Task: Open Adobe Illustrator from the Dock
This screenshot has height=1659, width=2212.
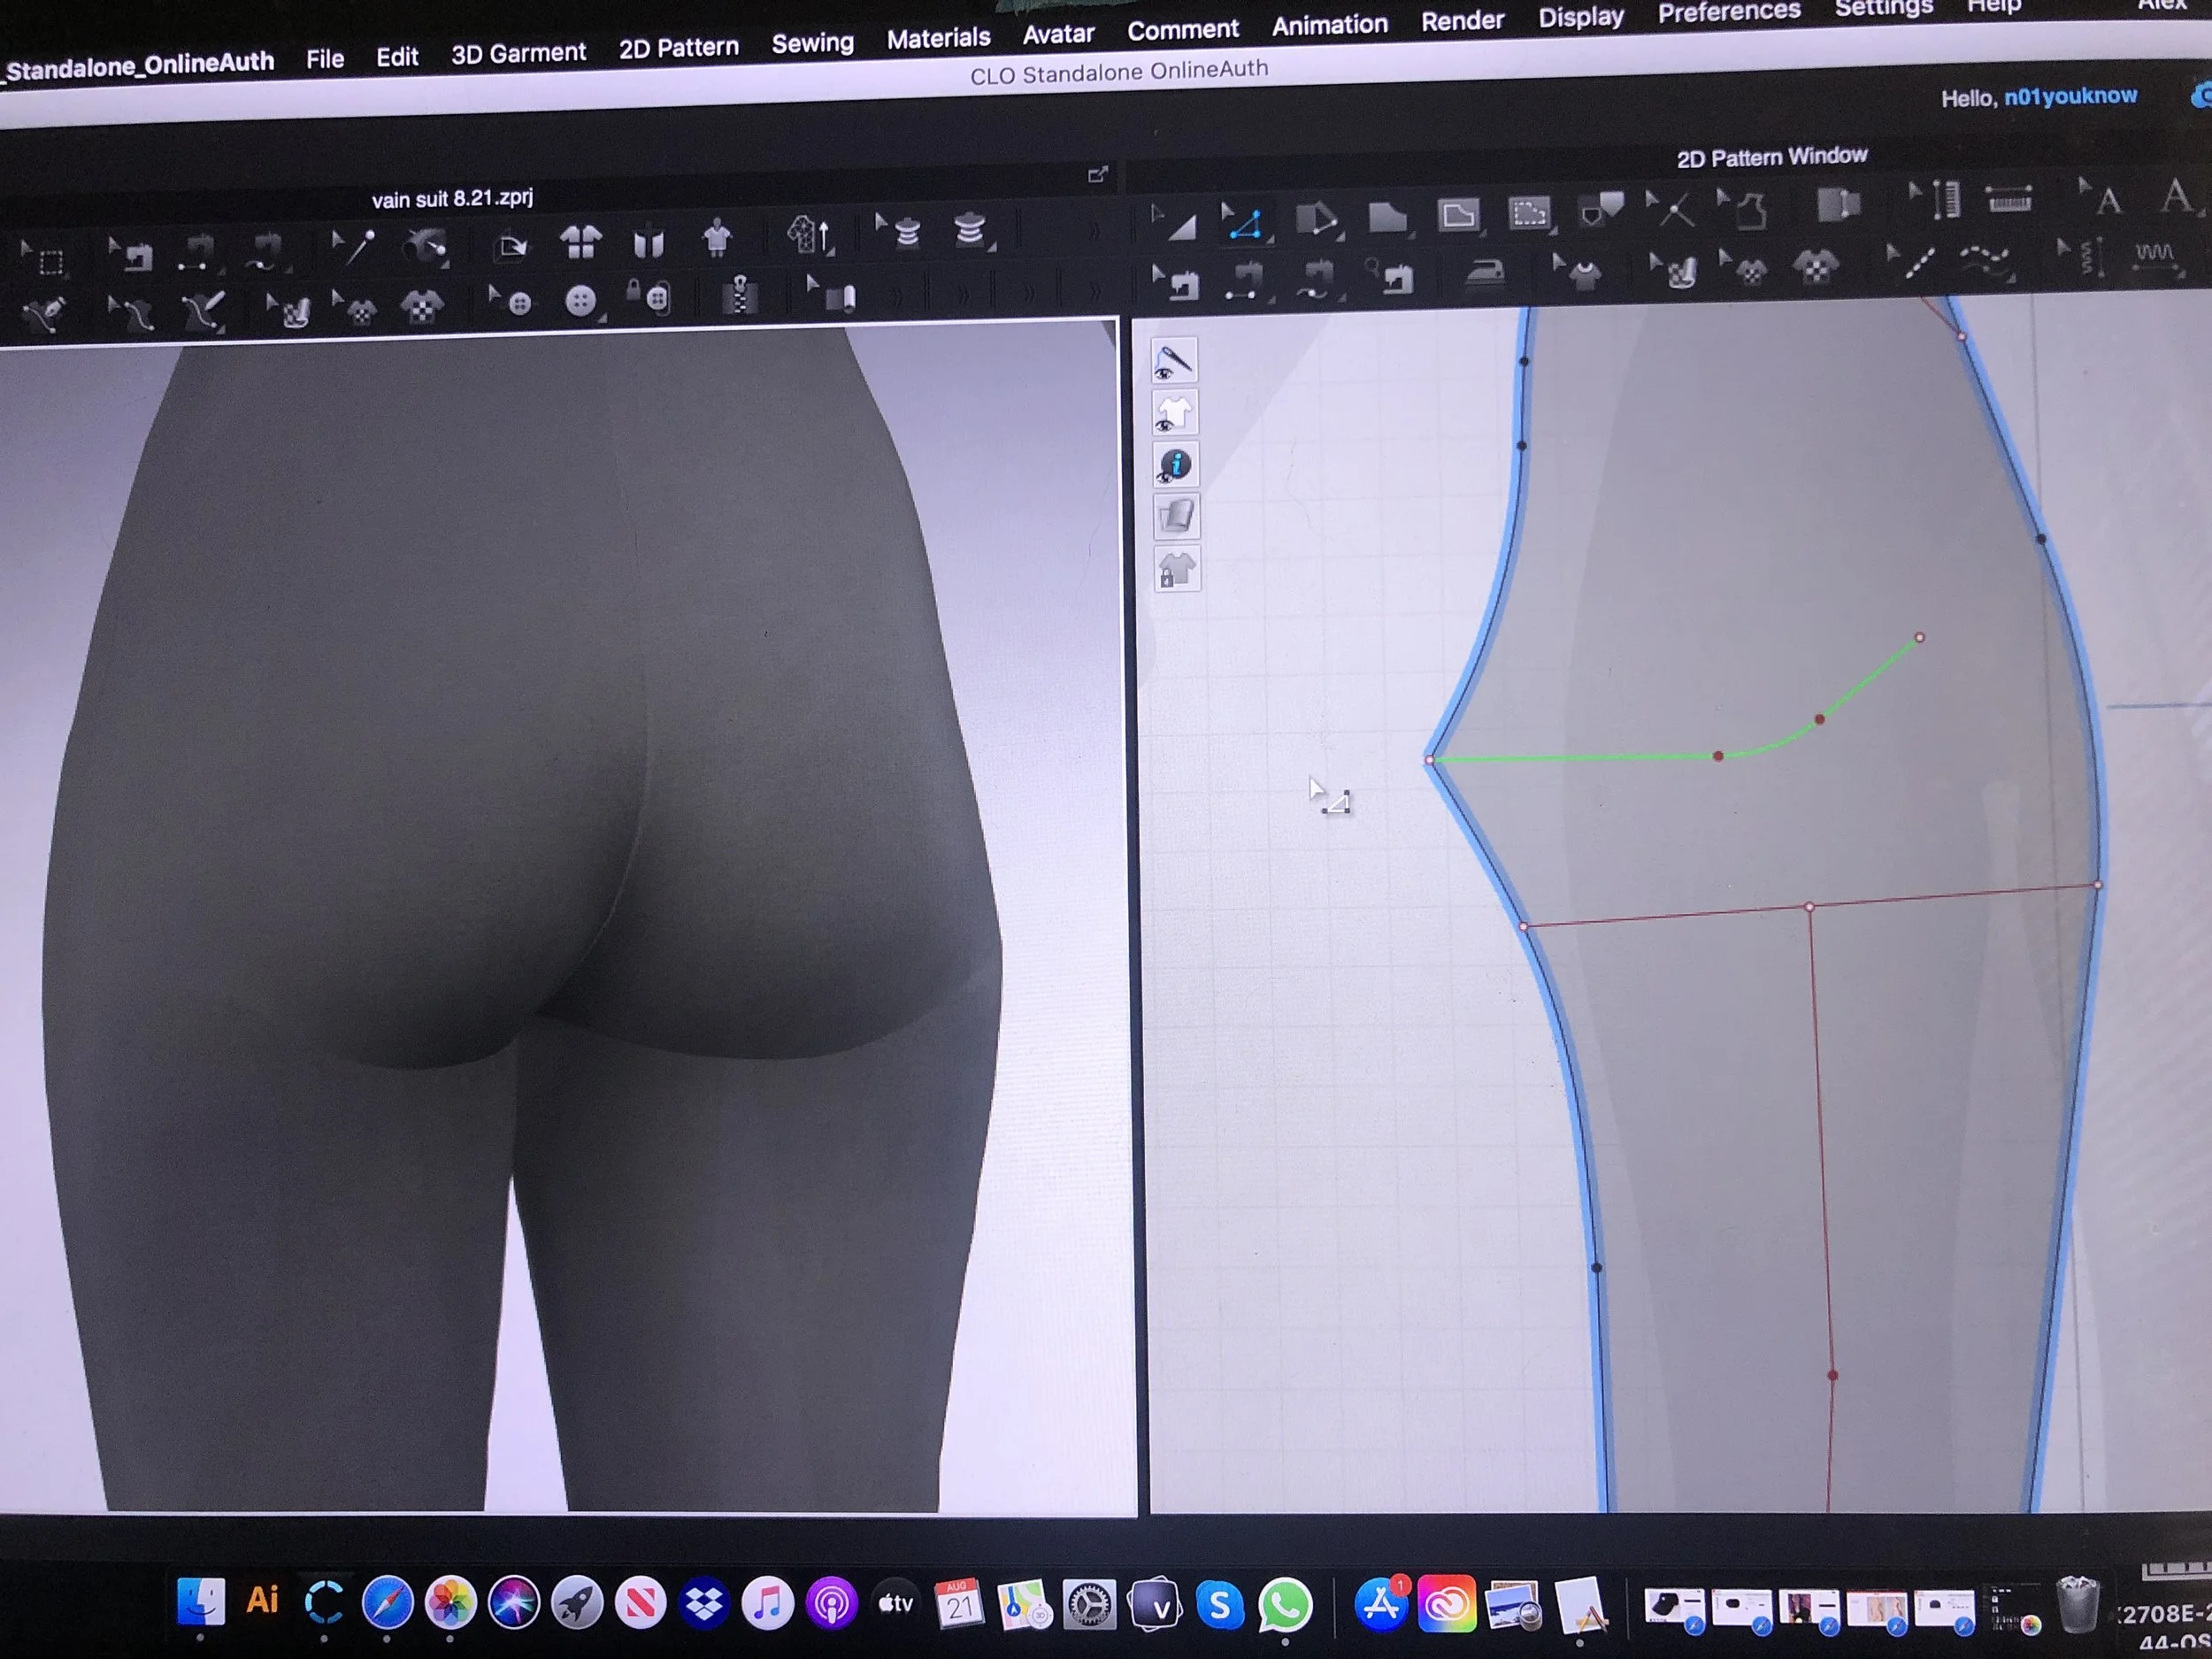Action: [262, 1599]
